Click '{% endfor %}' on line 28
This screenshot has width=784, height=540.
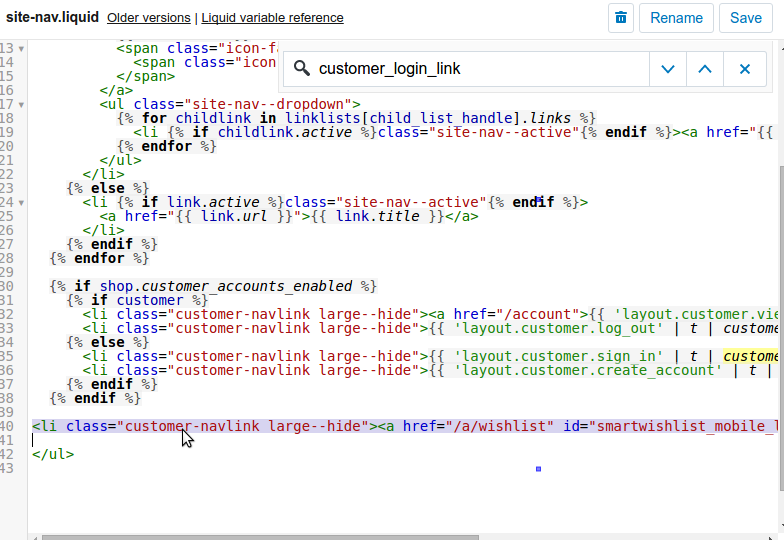pyautogui.click(x=99, y=258)
